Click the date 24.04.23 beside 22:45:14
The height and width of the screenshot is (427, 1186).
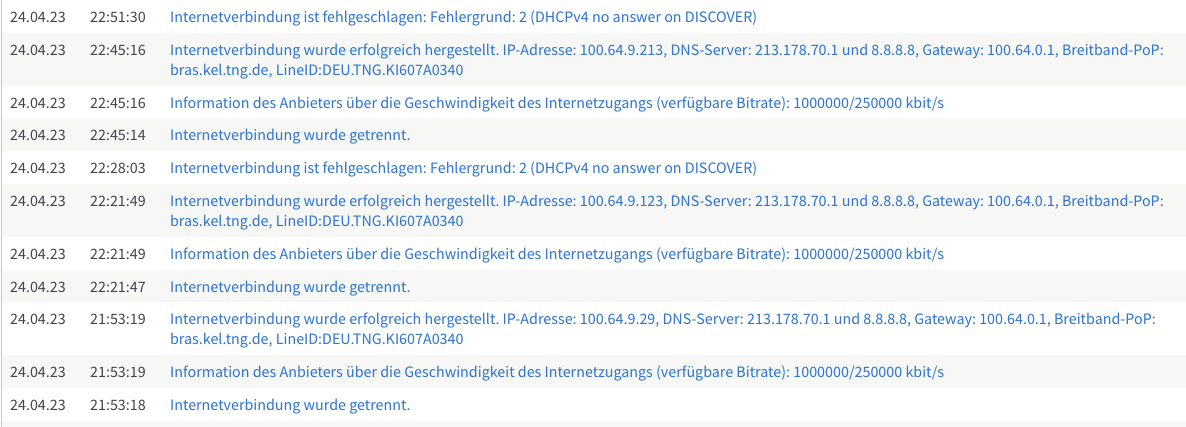[38, 135]
